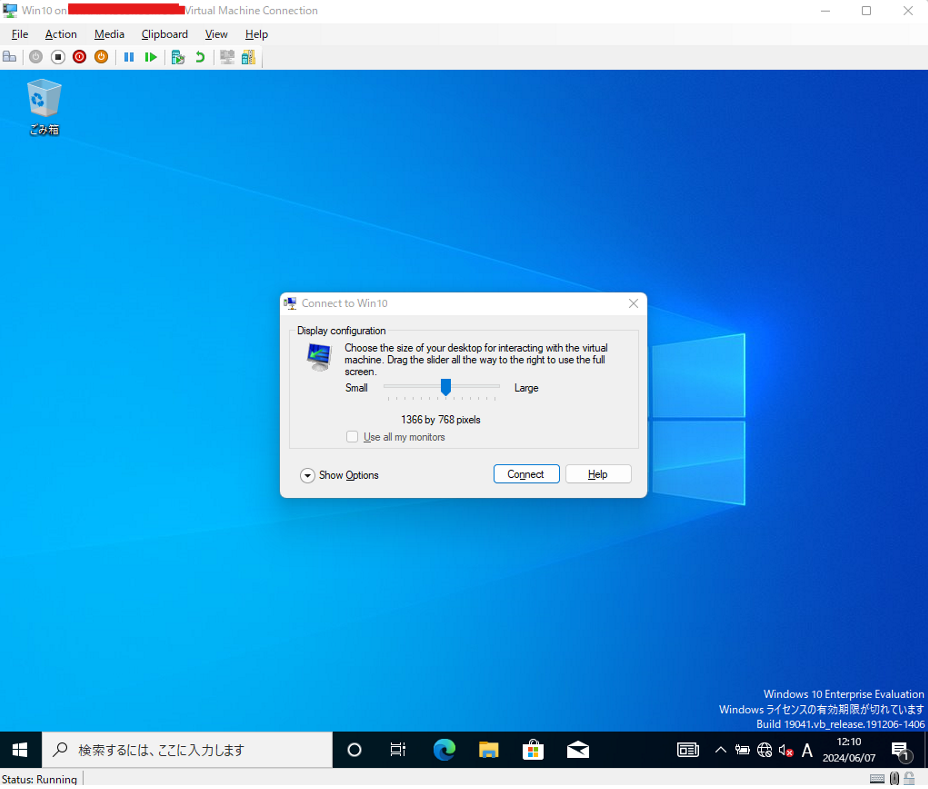Click the display size slider thumb
Image resolution: width=928 pixels, height=789 pixels.
[x=446, y=387]
